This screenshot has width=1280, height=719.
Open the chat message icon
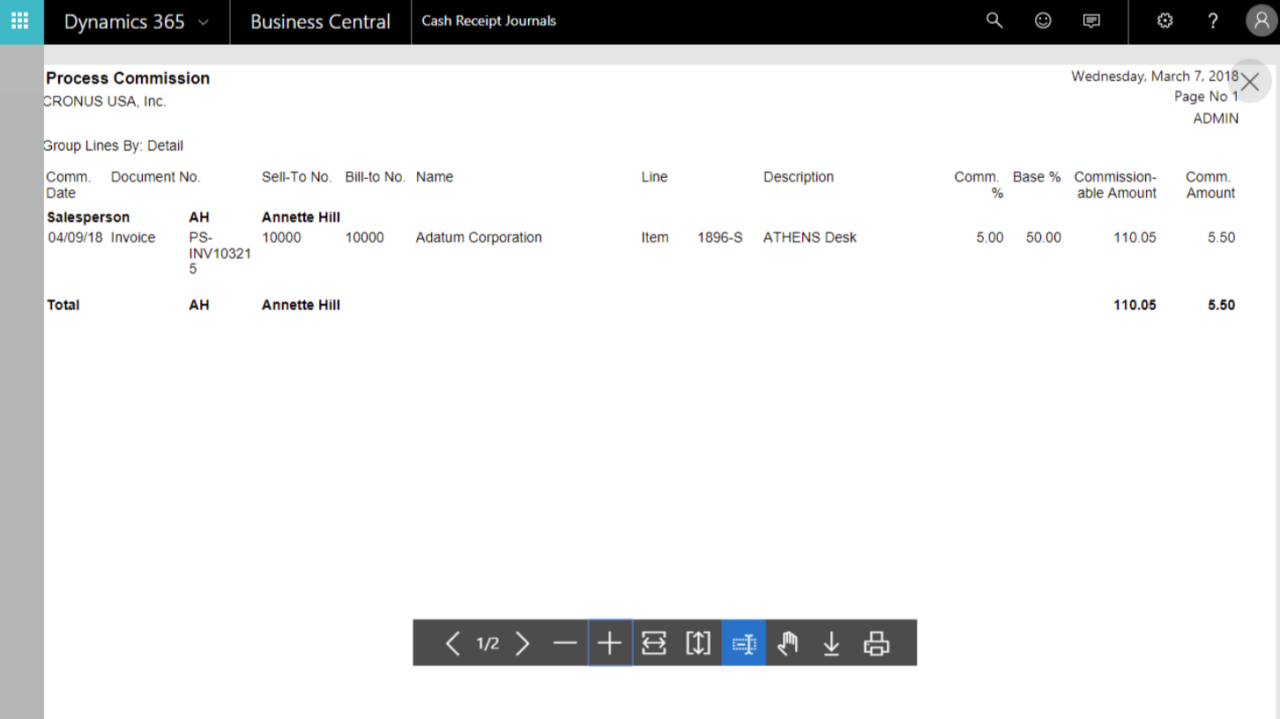click(1092, 21)
